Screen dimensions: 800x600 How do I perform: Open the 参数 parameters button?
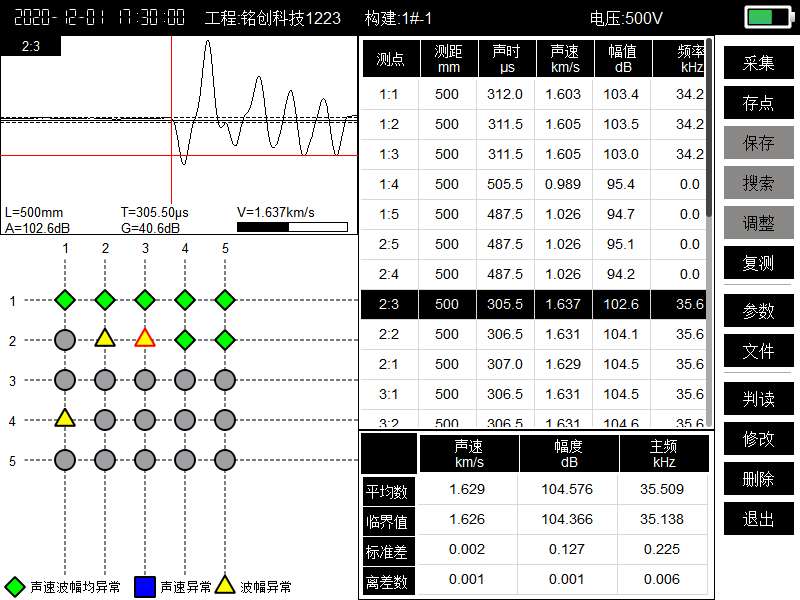click(758, 310)
